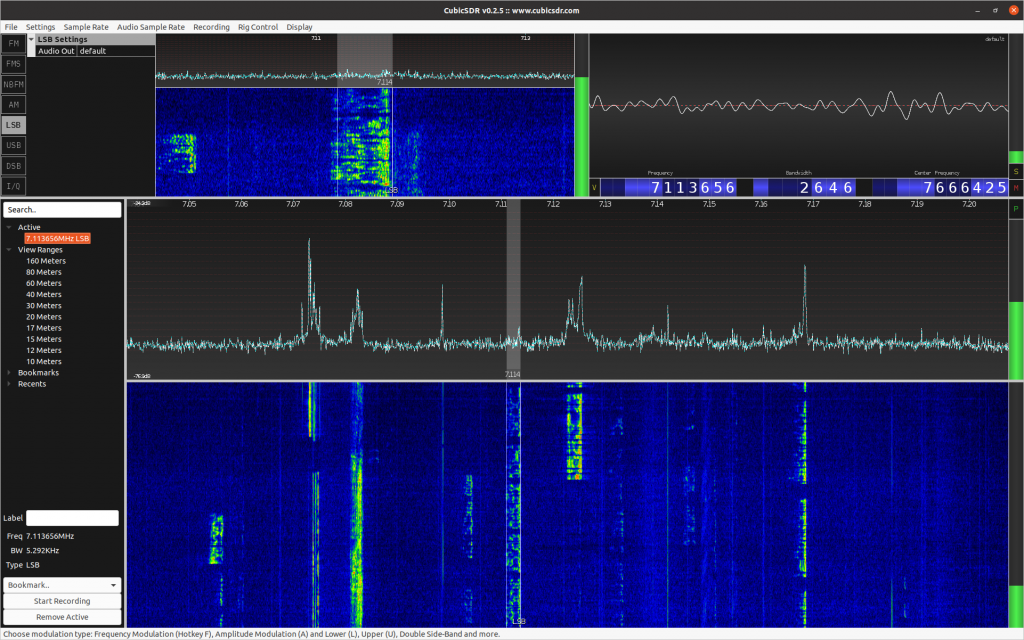Image resolution: width=1024 pixels, height=640 pixels.
Task: Open the Sample Rate menu
Action: click(86, 27)
